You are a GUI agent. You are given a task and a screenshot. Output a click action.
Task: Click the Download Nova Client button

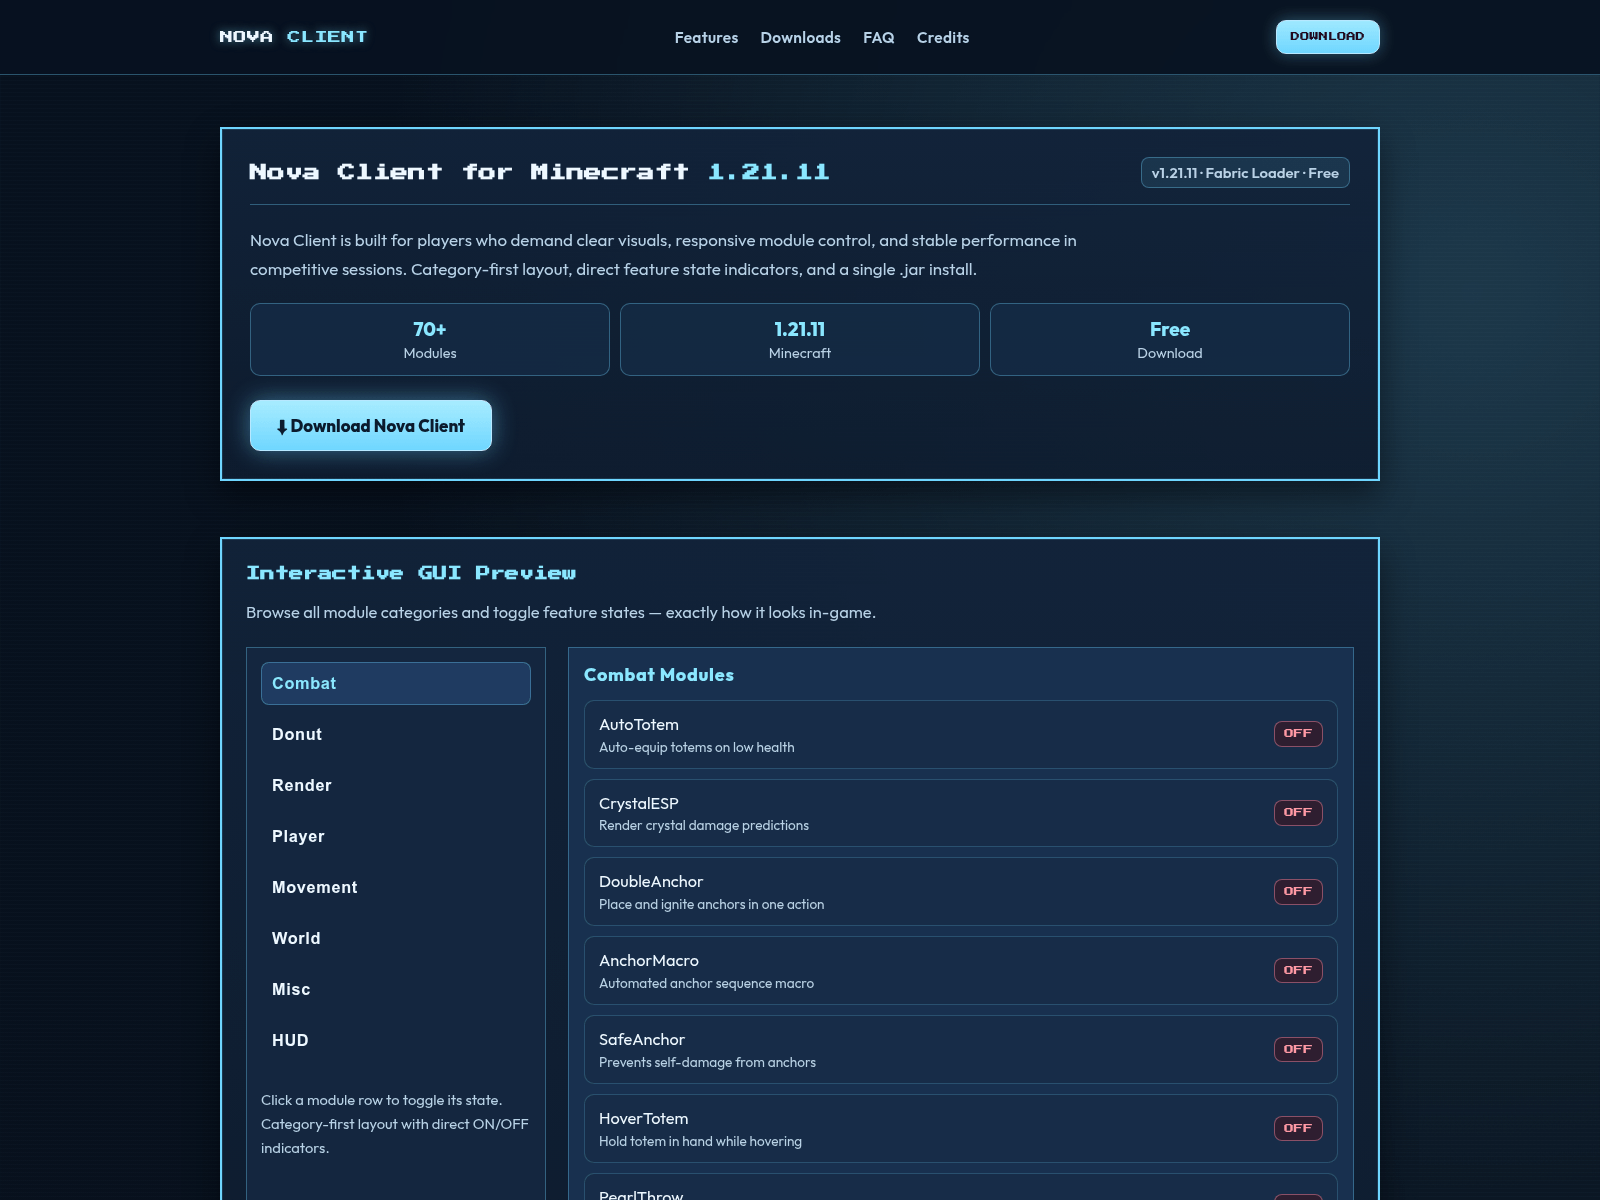[371, 426]
